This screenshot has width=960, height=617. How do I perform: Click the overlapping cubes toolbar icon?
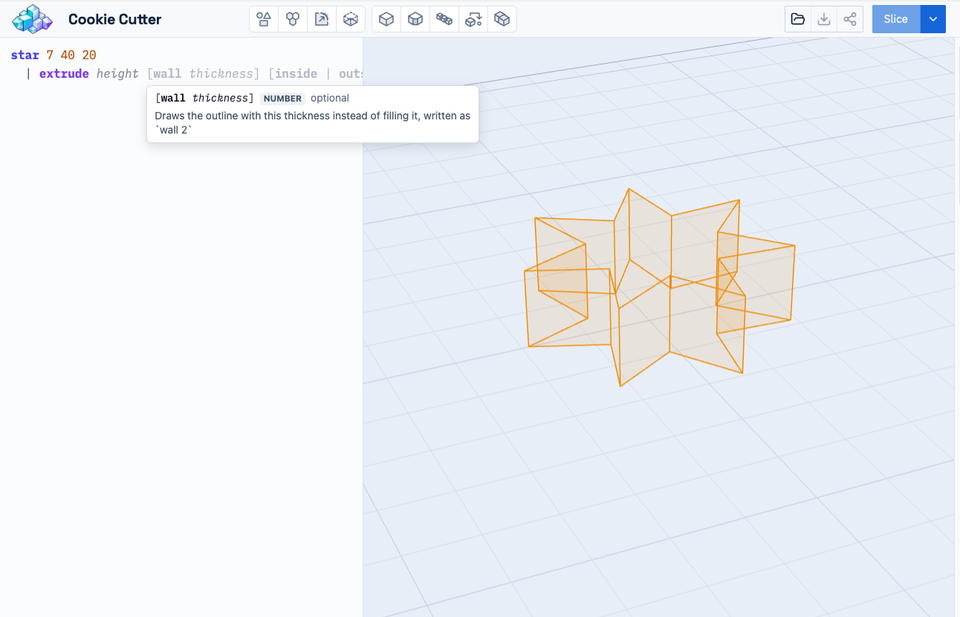pos(502,19)
